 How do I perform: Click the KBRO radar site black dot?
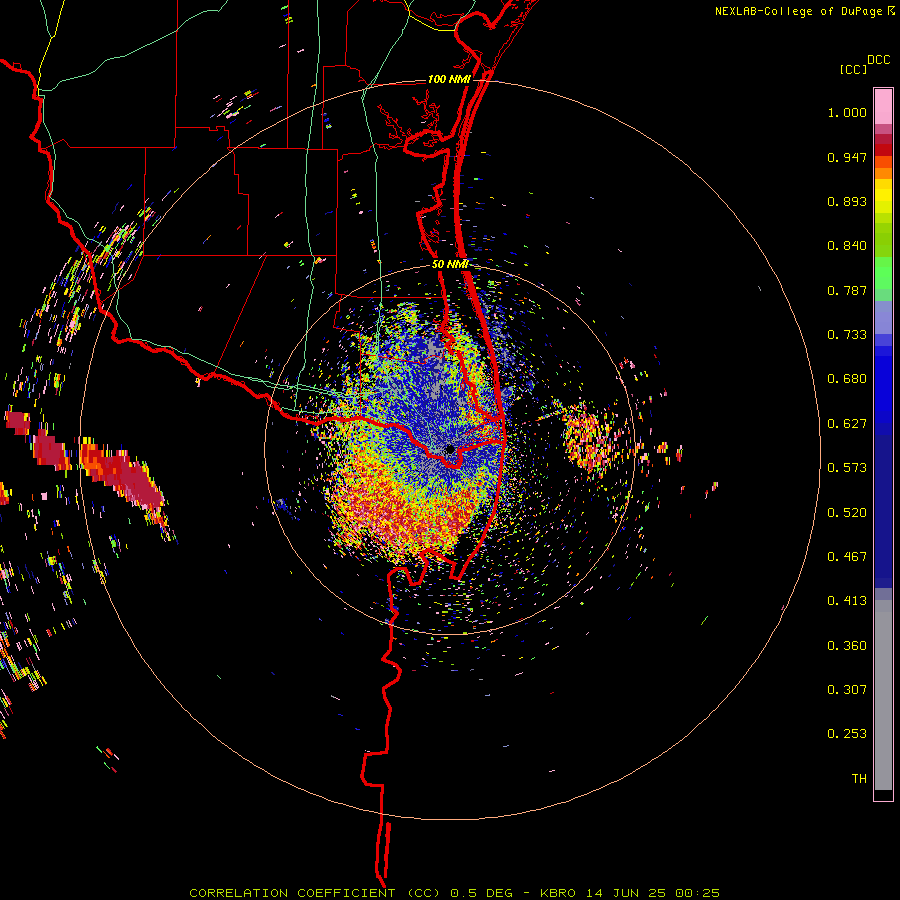pos(450,449)
